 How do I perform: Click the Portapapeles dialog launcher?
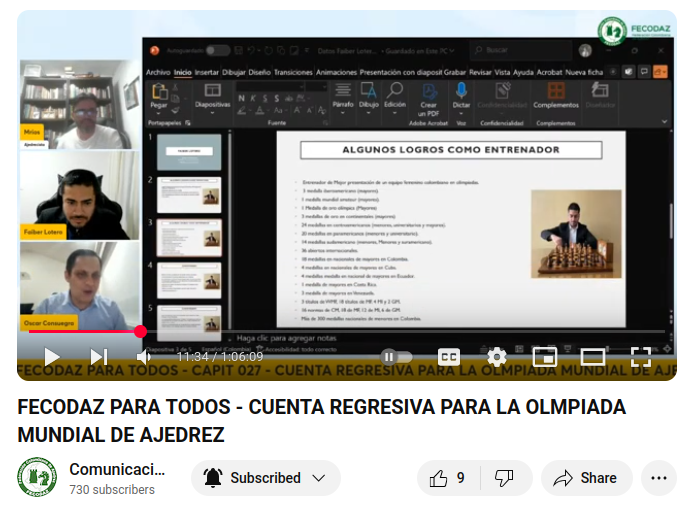[x=188, y=123]
